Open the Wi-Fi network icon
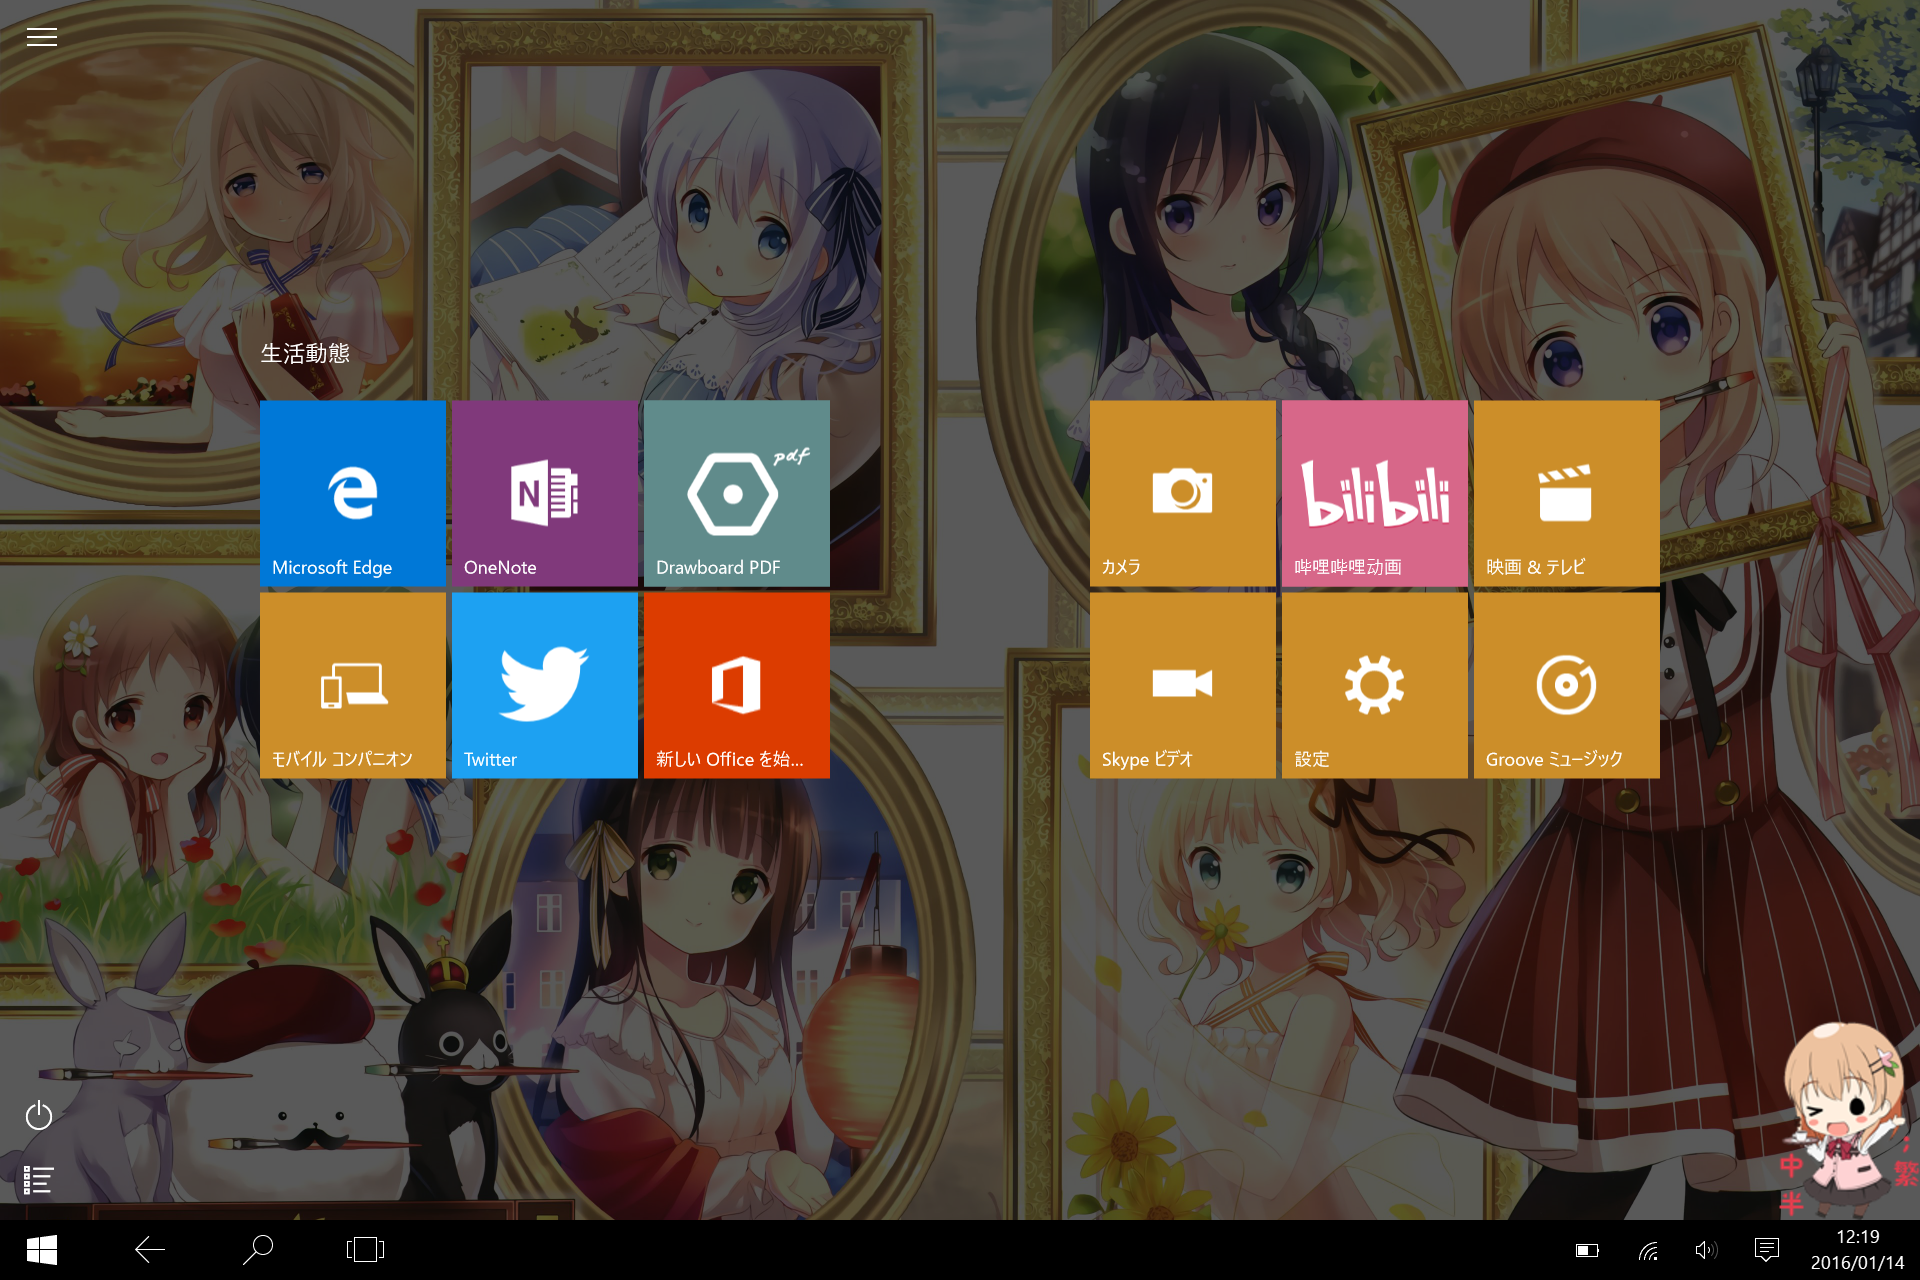The width and height of the screenshot is (1920, 1280). tap(1648, 1250)
